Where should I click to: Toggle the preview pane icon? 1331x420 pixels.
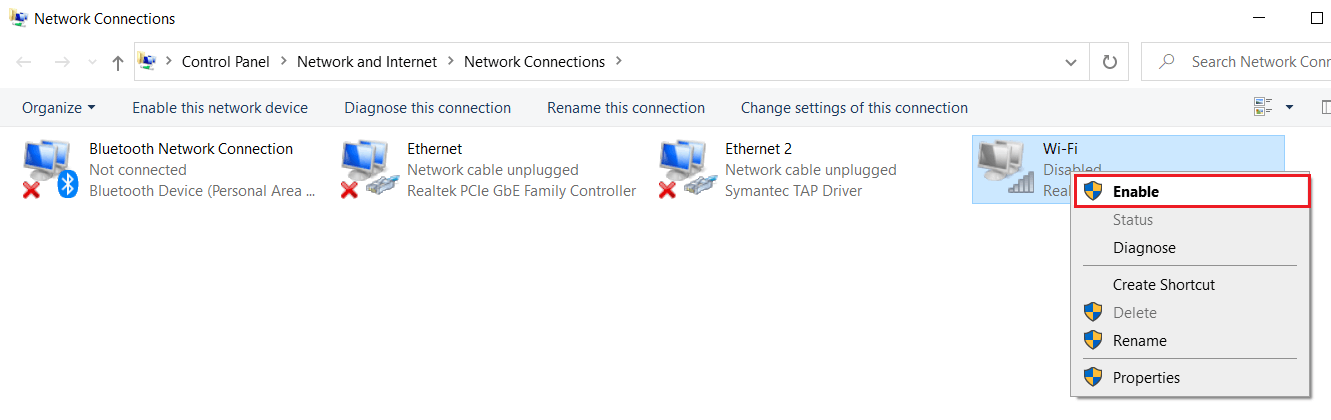coord(1326,107)
